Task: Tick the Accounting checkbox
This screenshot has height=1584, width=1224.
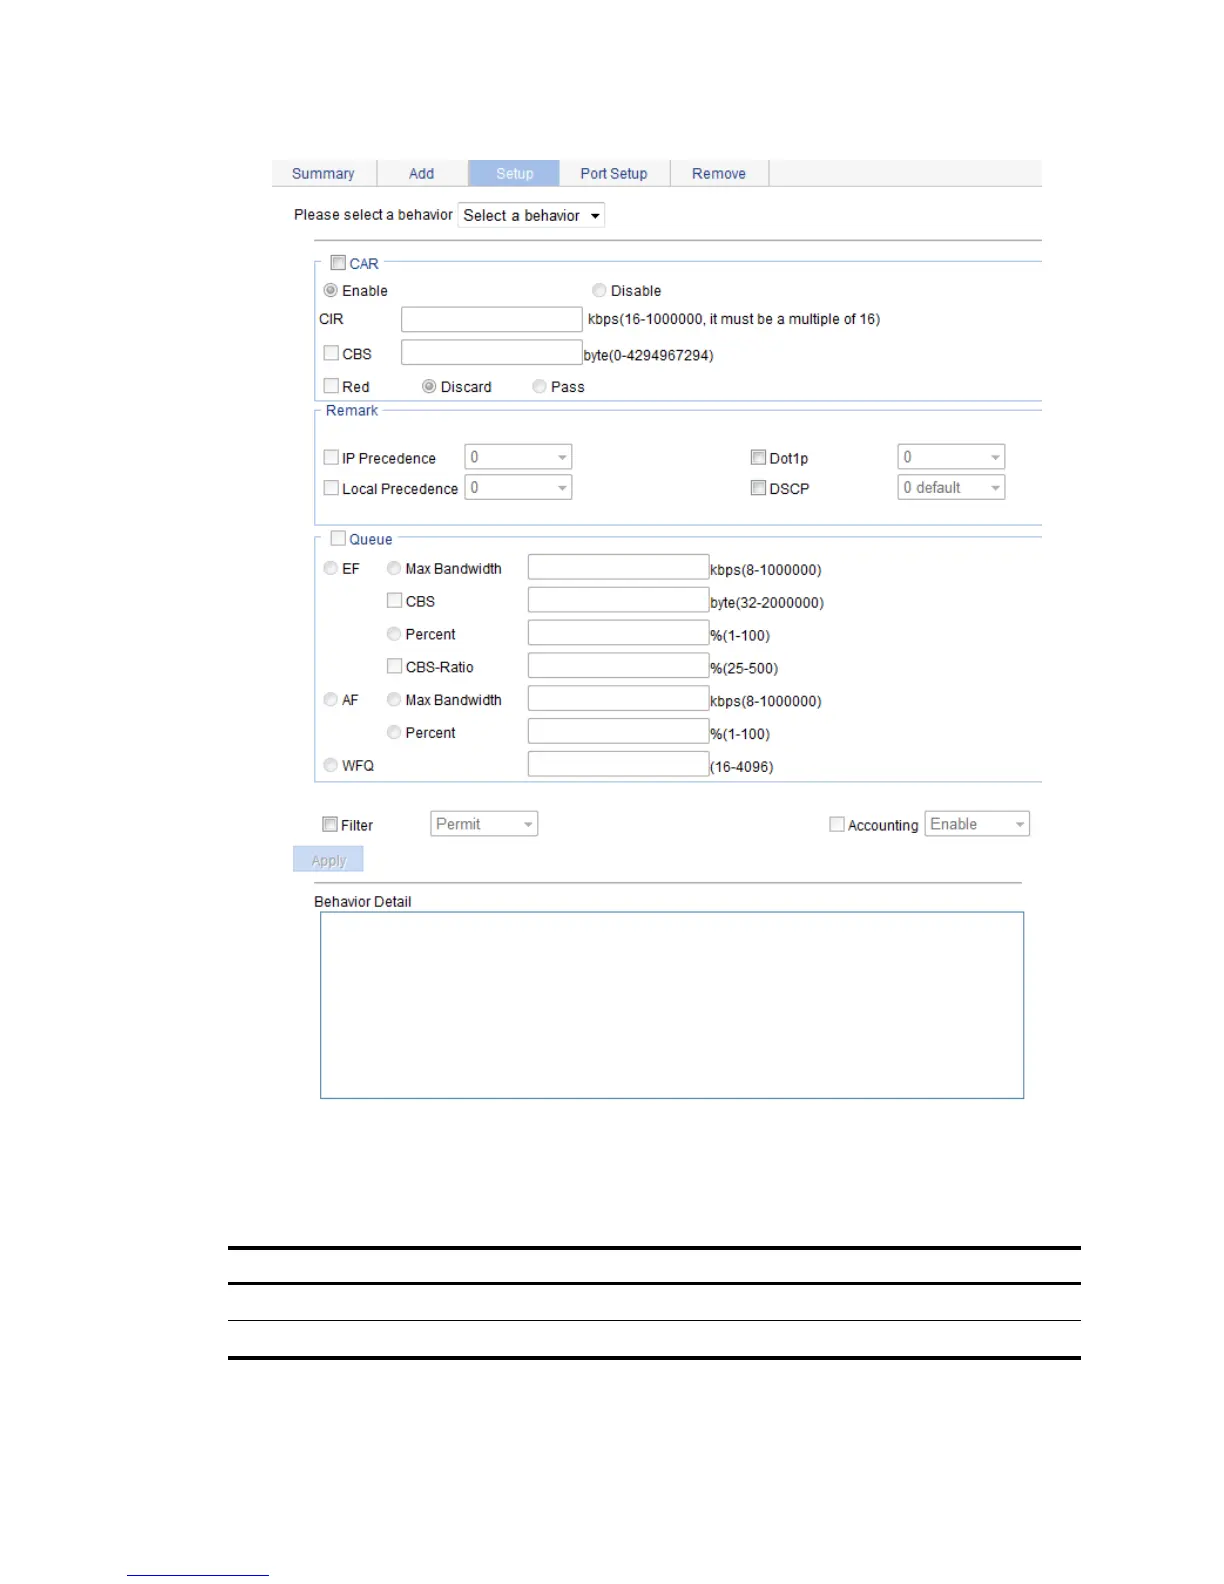Action: tap(837, 824)
